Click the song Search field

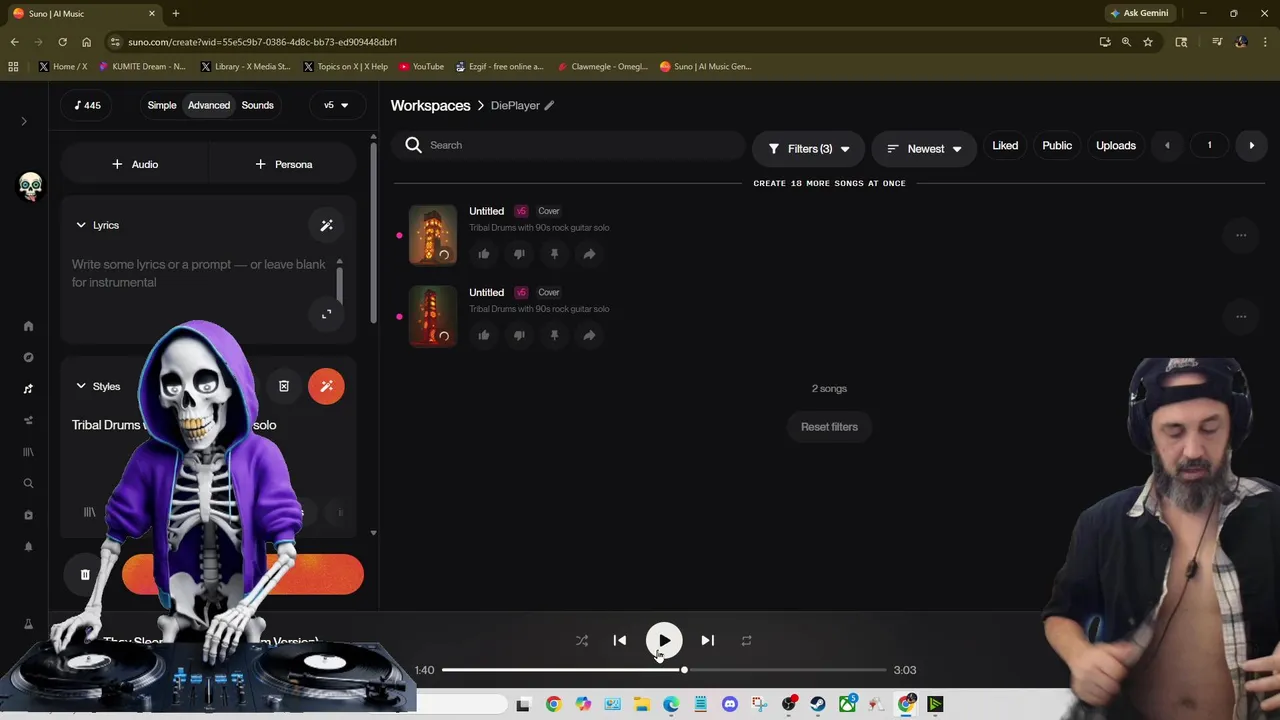tap(569, 146)
